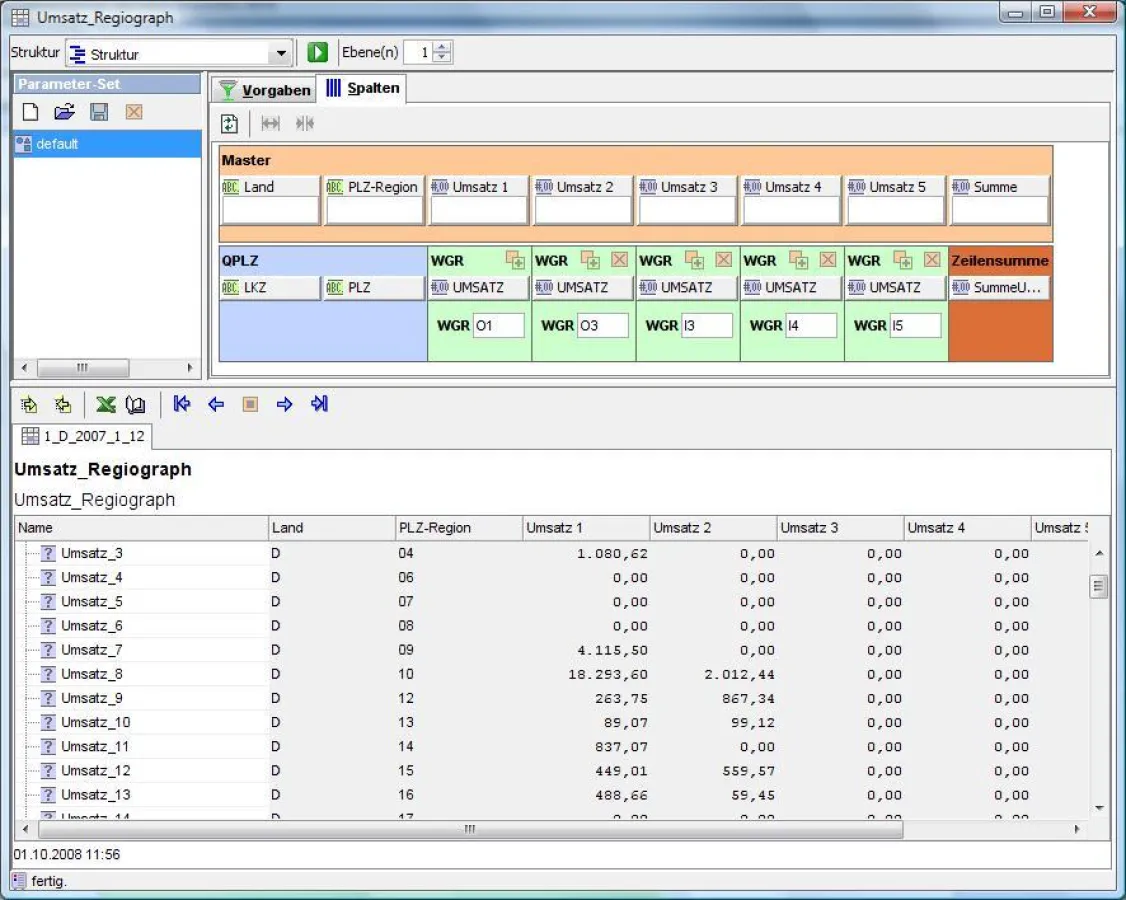This screenshot has height=900, width=1126.
Task: Go to next record with right arrow
Action: [285, 404]
